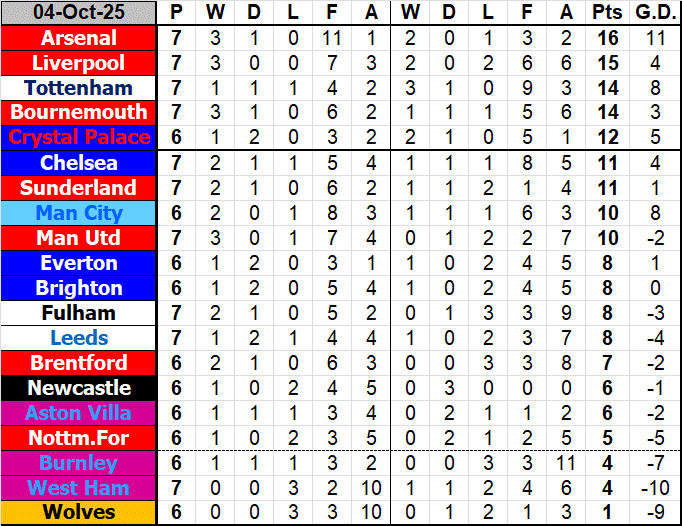Click the Crystal Palace team name
This screenshot has height=526, width=682.
point(79,138)
